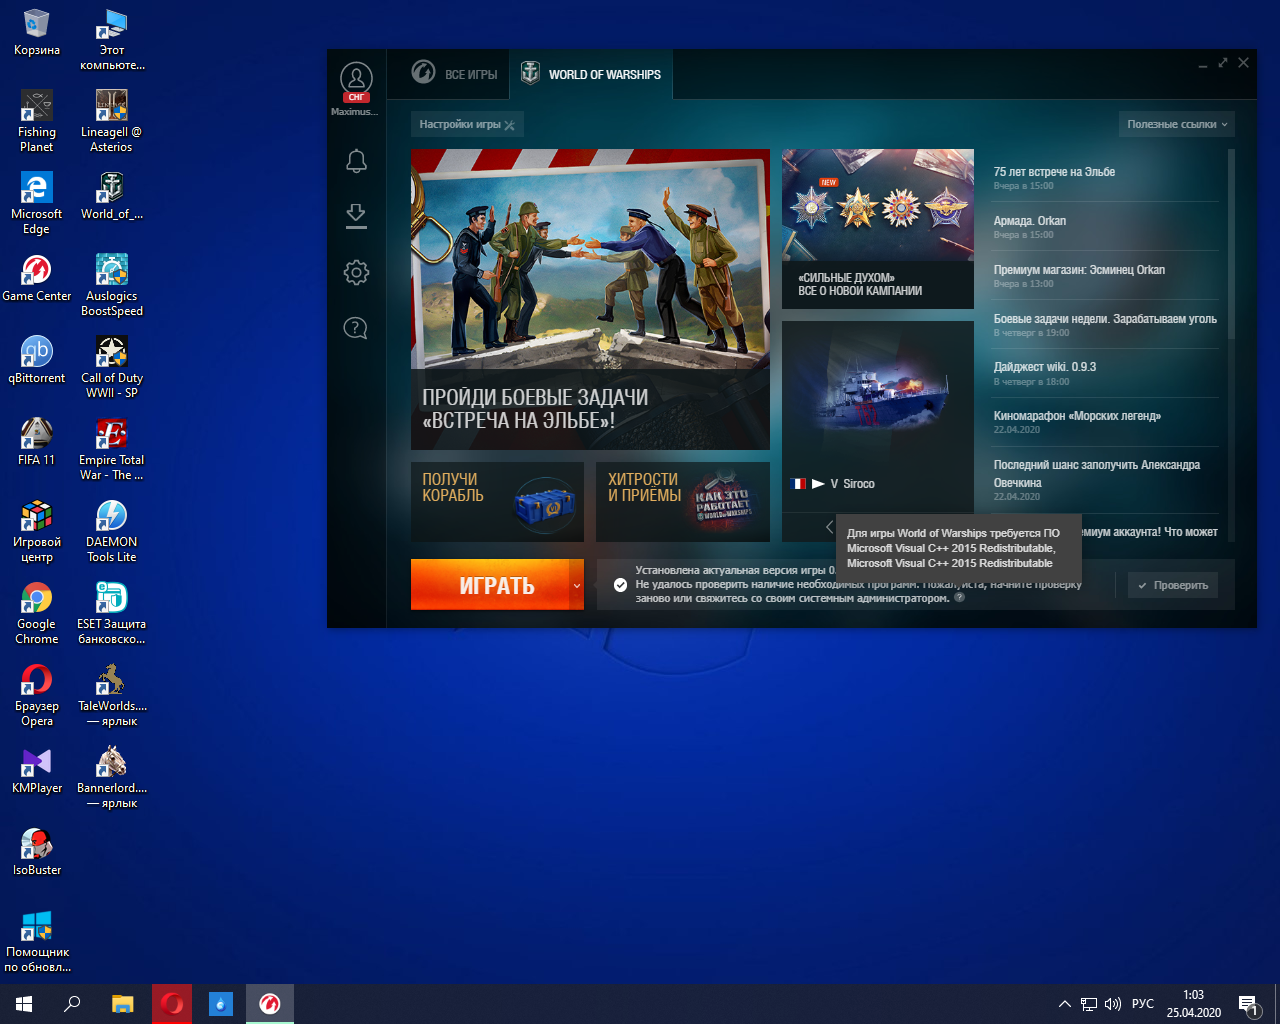Screen dimensions: 1280x1024
Task: Select qBittorrent desktop icon
Action: click(x=37, y=360)
